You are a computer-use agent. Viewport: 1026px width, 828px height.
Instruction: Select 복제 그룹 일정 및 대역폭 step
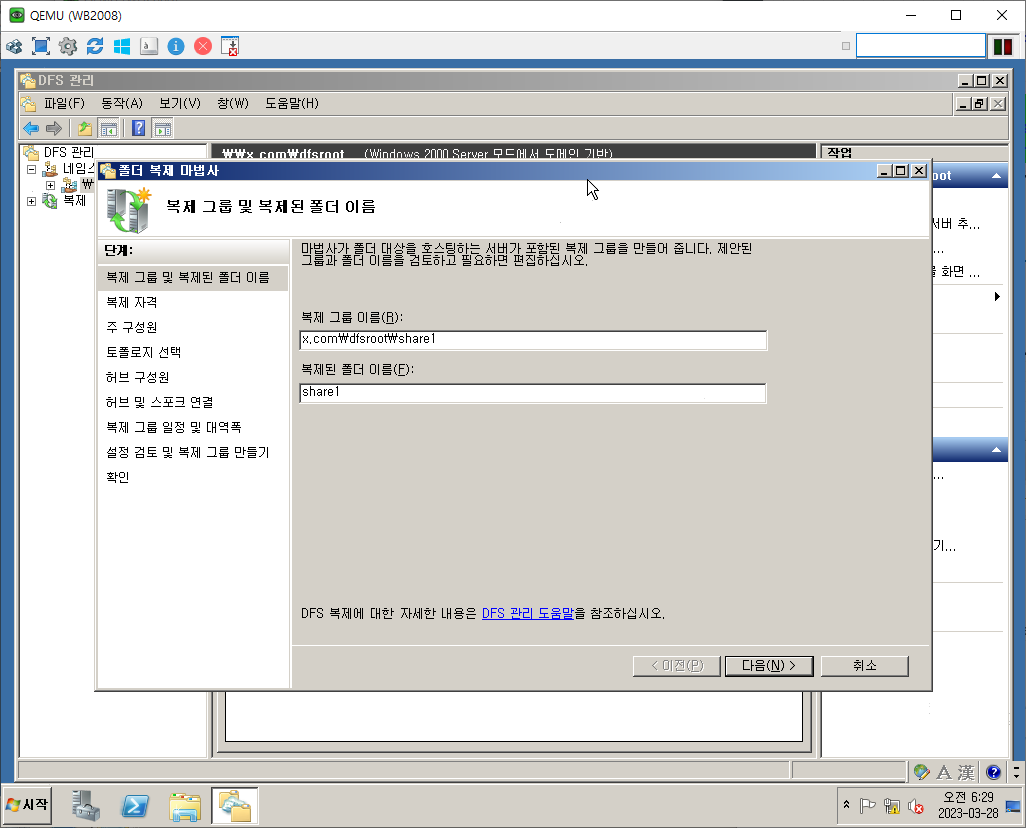pos(174,427)
